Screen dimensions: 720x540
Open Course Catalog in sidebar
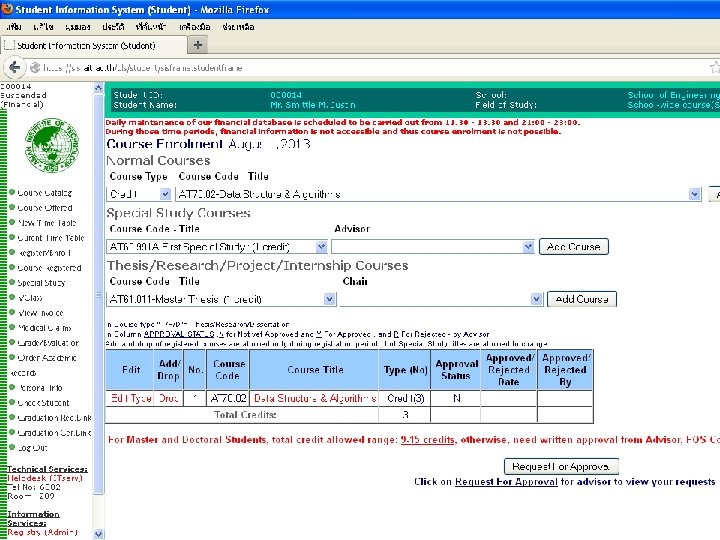click(x=45, y=193)
